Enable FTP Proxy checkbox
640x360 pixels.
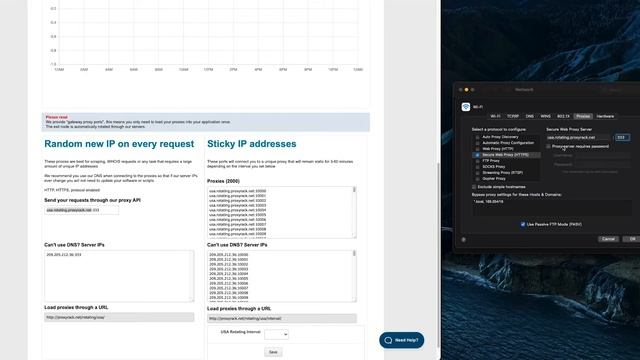[477, 161]
